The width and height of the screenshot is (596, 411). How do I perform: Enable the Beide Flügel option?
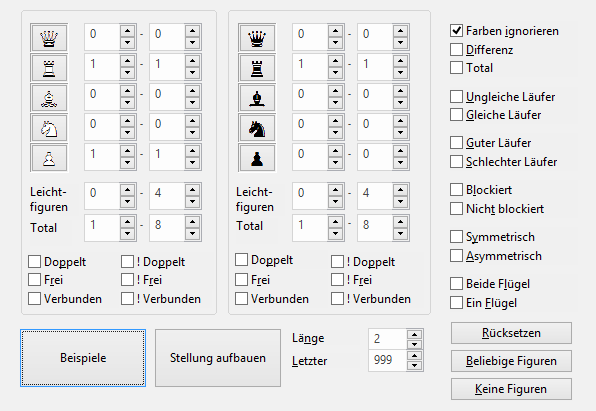tap(456, 284)
